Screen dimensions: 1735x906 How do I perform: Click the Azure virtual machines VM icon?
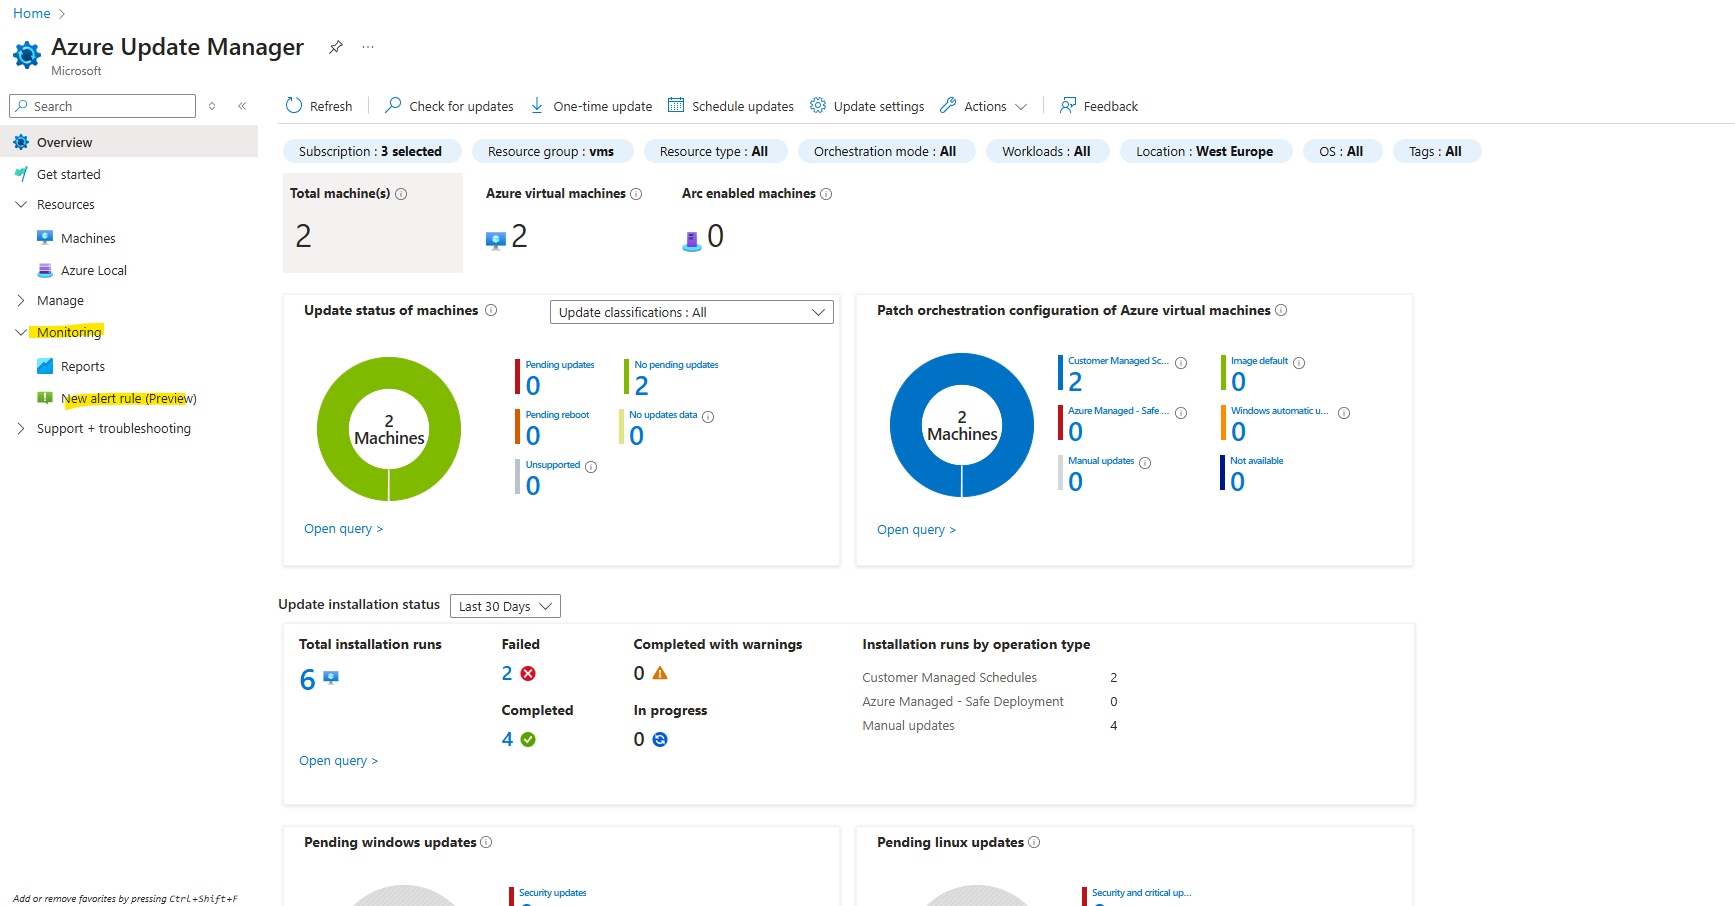coord(495,240)
